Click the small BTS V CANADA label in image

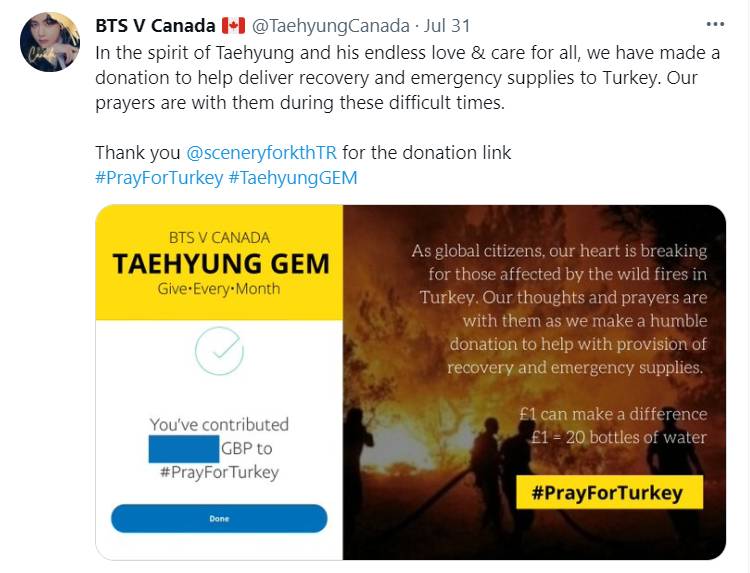tap(220, 237)
